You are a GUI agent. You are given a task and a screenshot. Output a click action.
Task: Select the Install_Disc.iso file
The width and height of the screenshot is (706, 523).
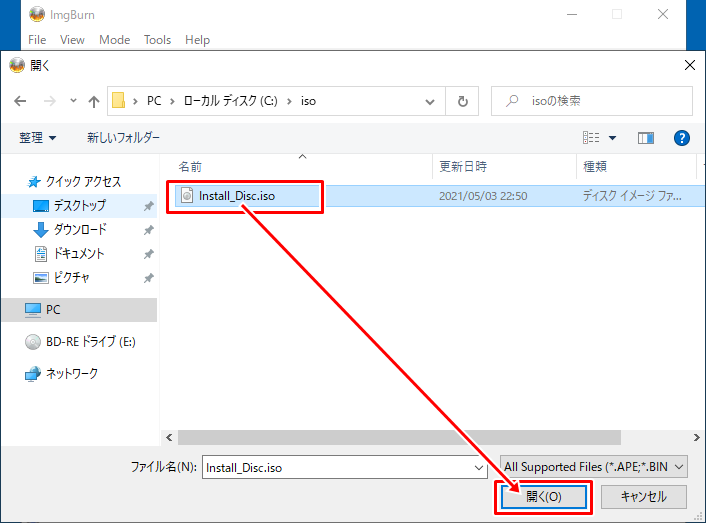(236, 196)
